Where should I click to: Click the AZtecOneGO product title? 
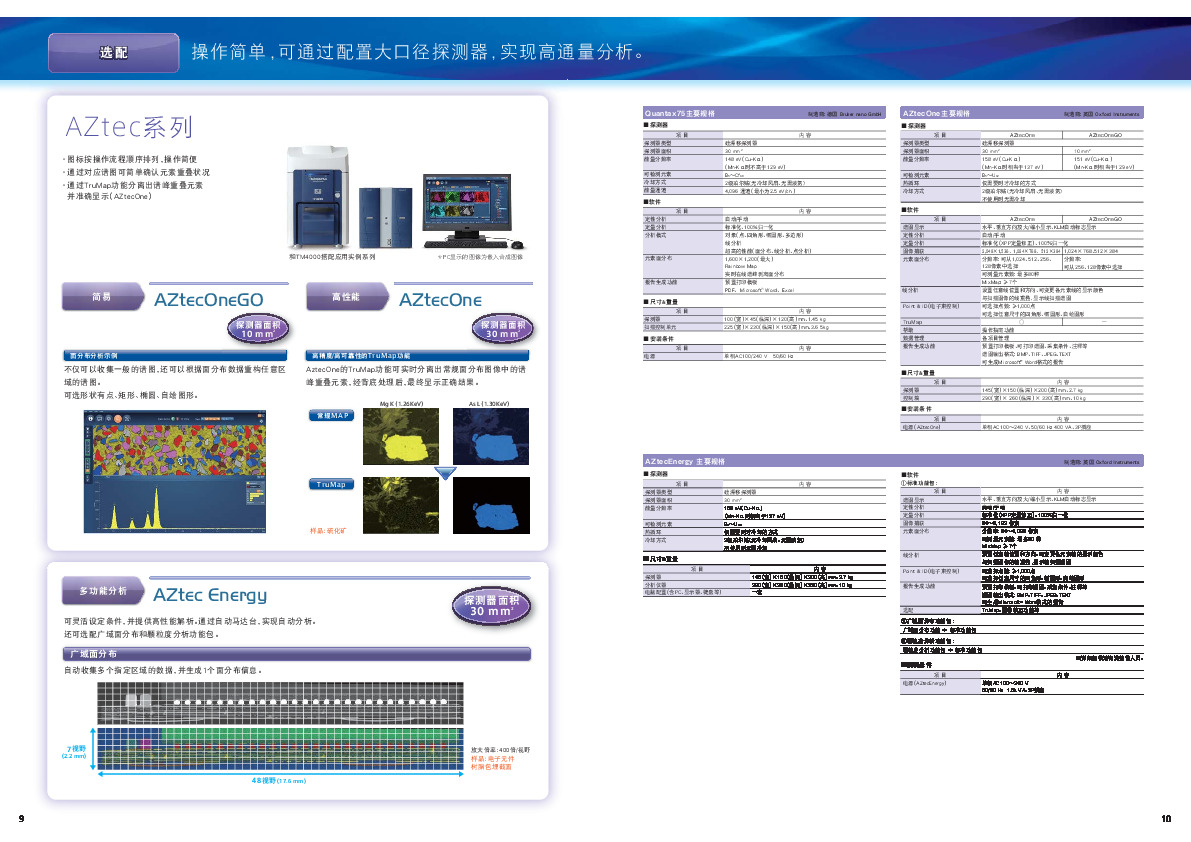(209, 300)
